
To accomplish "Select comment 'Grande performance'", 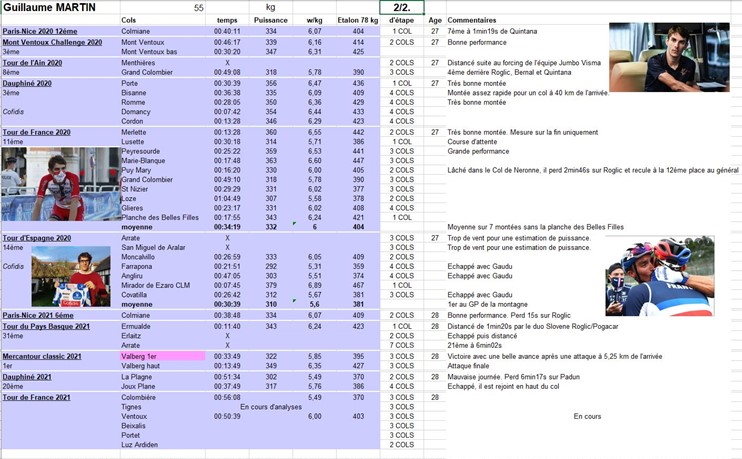I will coord(478,151).
